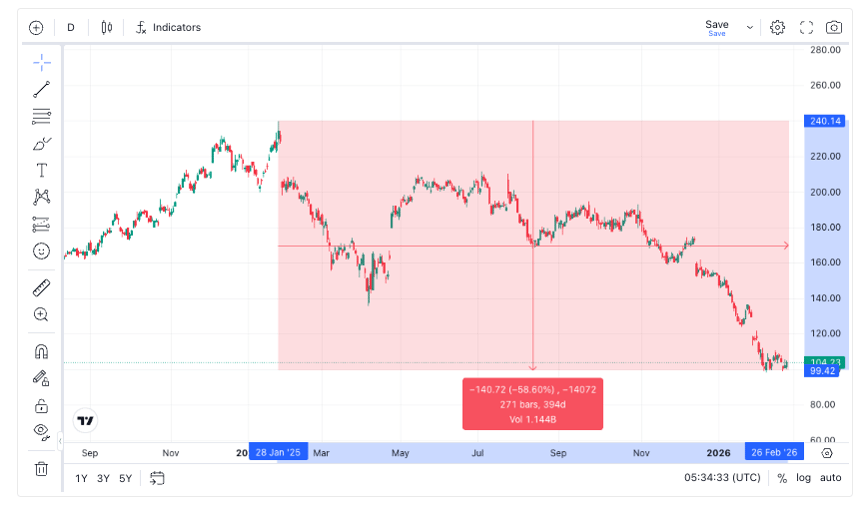
Task: Toggle the log scale option
Action: 803,478
